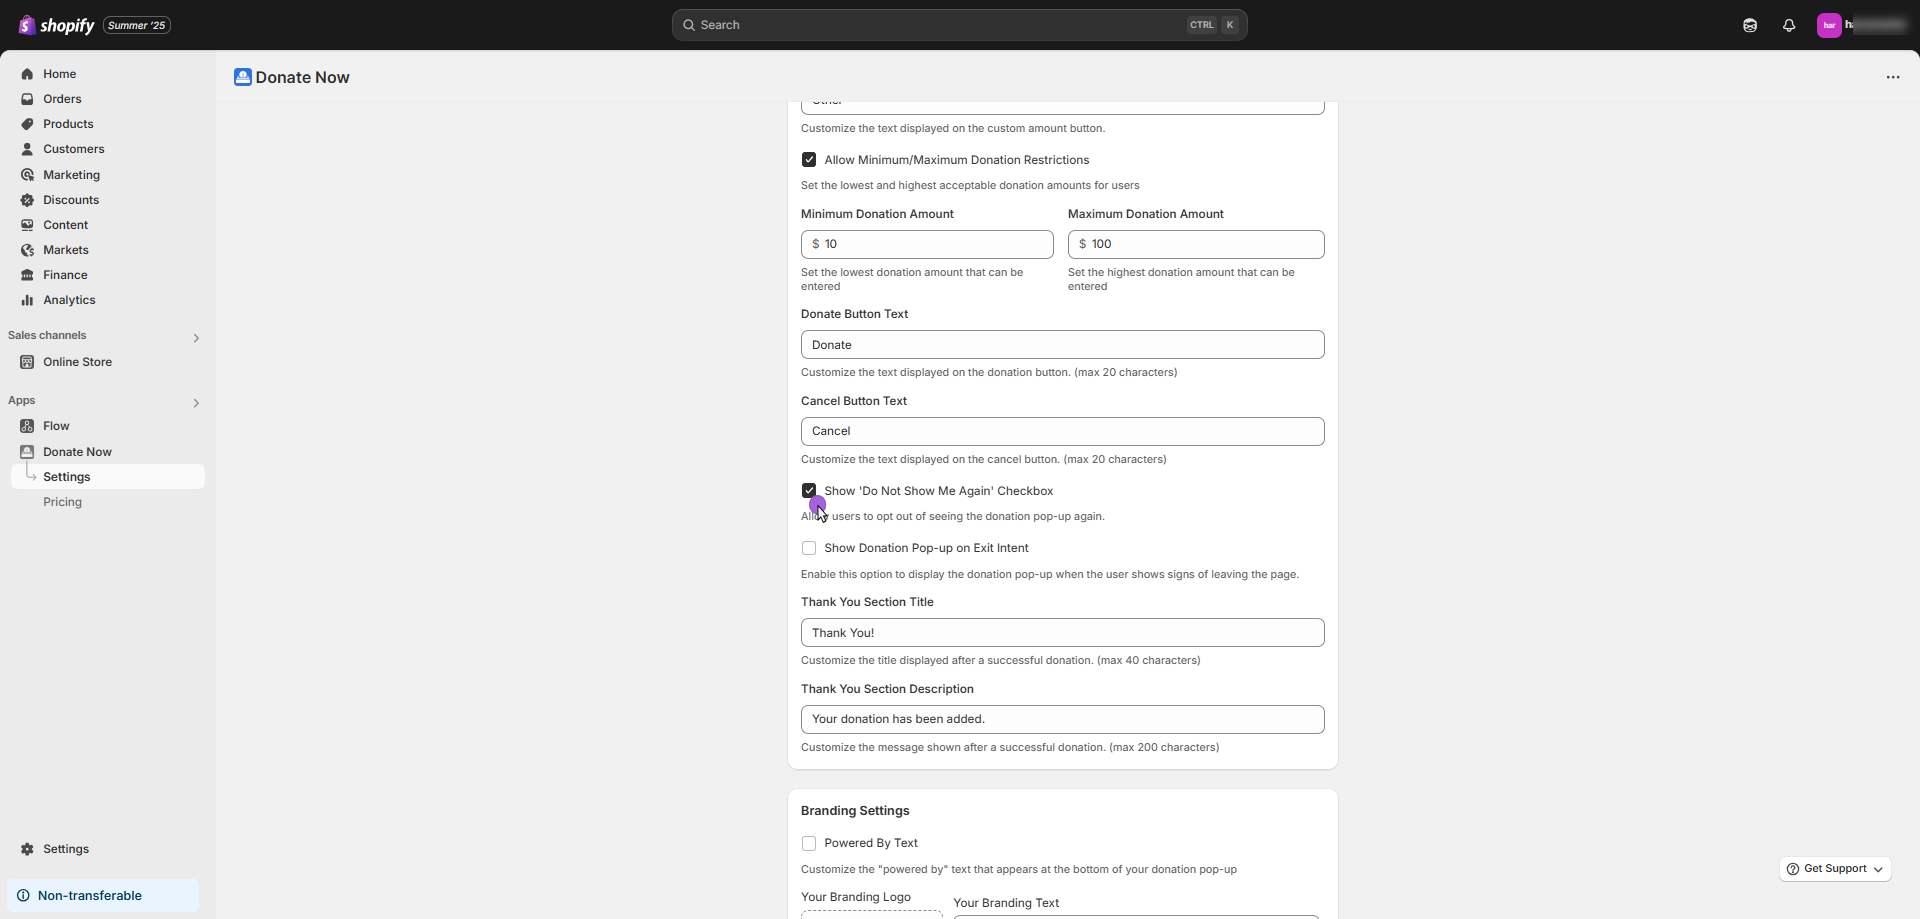This screenshot has width=1920, height=919.
Task: Click the Donate Button Text field
Action: [x=1063, y=345]
